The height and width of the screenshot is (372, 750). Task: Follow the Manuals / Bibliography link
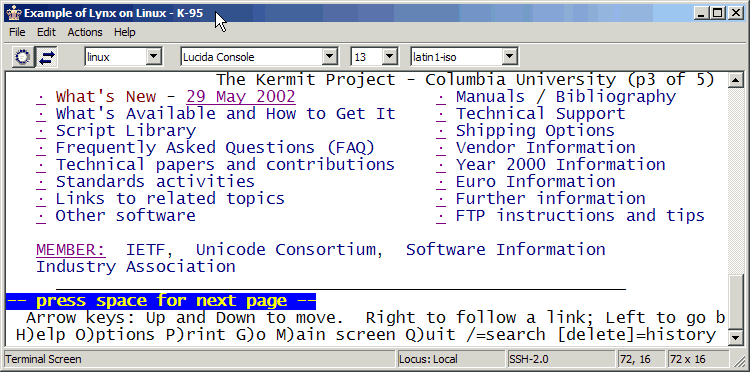tap(565, 97)
